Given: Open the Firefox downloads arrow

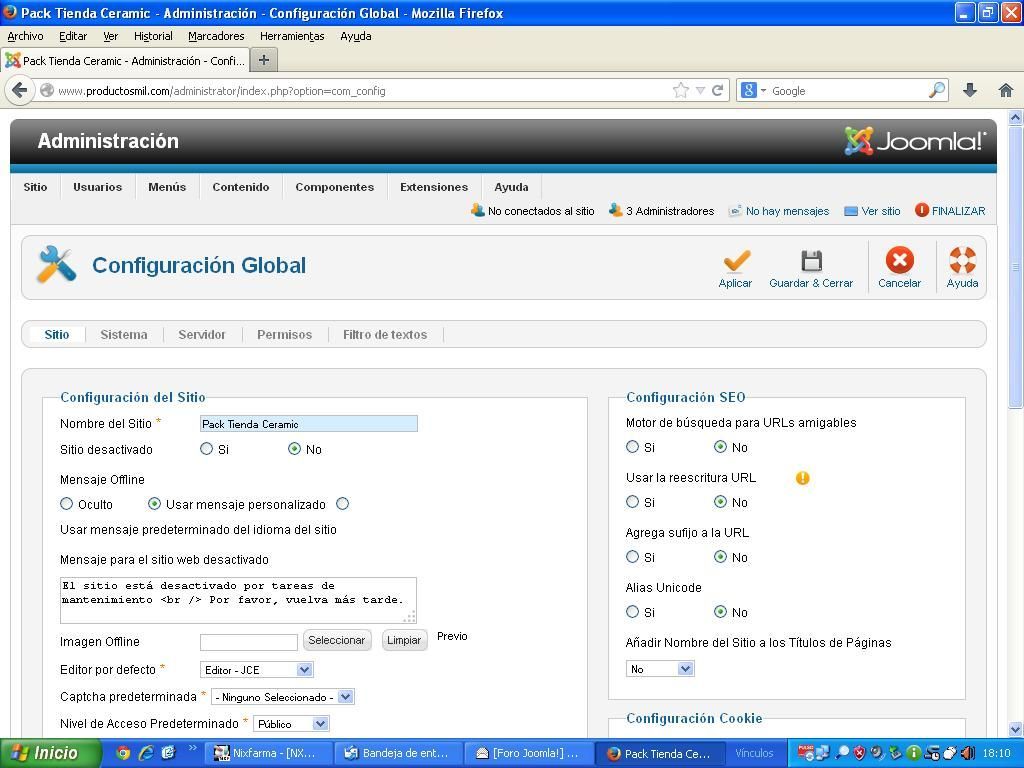Looking at the screenshot, I should coord(970,90).
